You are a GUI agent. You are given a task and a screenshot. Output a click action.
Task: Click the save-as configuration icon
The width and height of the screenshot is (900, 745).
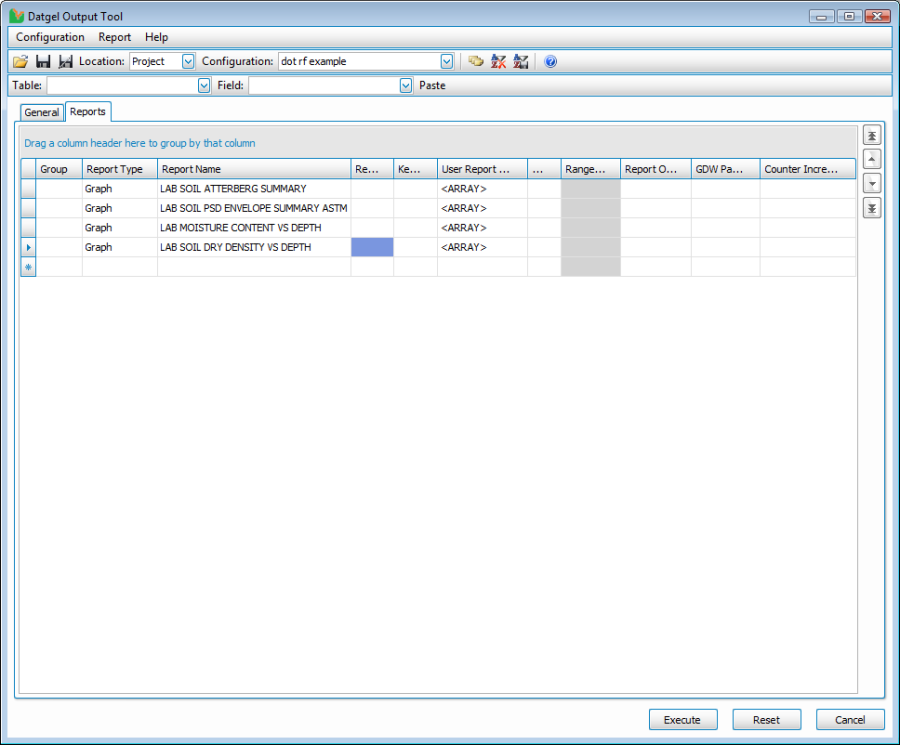(65, 62)
